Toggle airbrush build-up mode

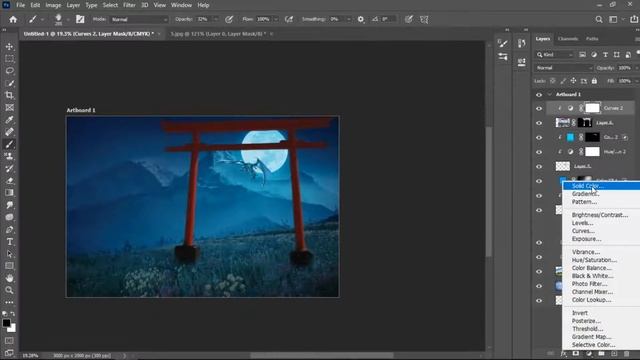click(x=289, y=19)
